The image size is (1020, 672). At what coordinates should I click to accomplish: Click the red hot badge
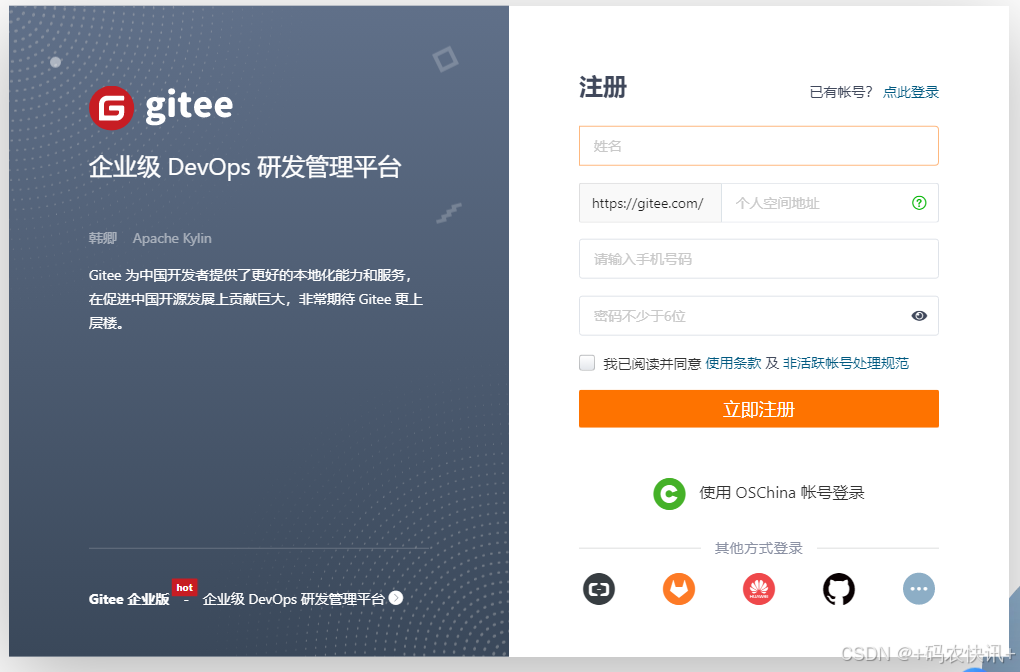pyautogui.click(x=185, y=587)
